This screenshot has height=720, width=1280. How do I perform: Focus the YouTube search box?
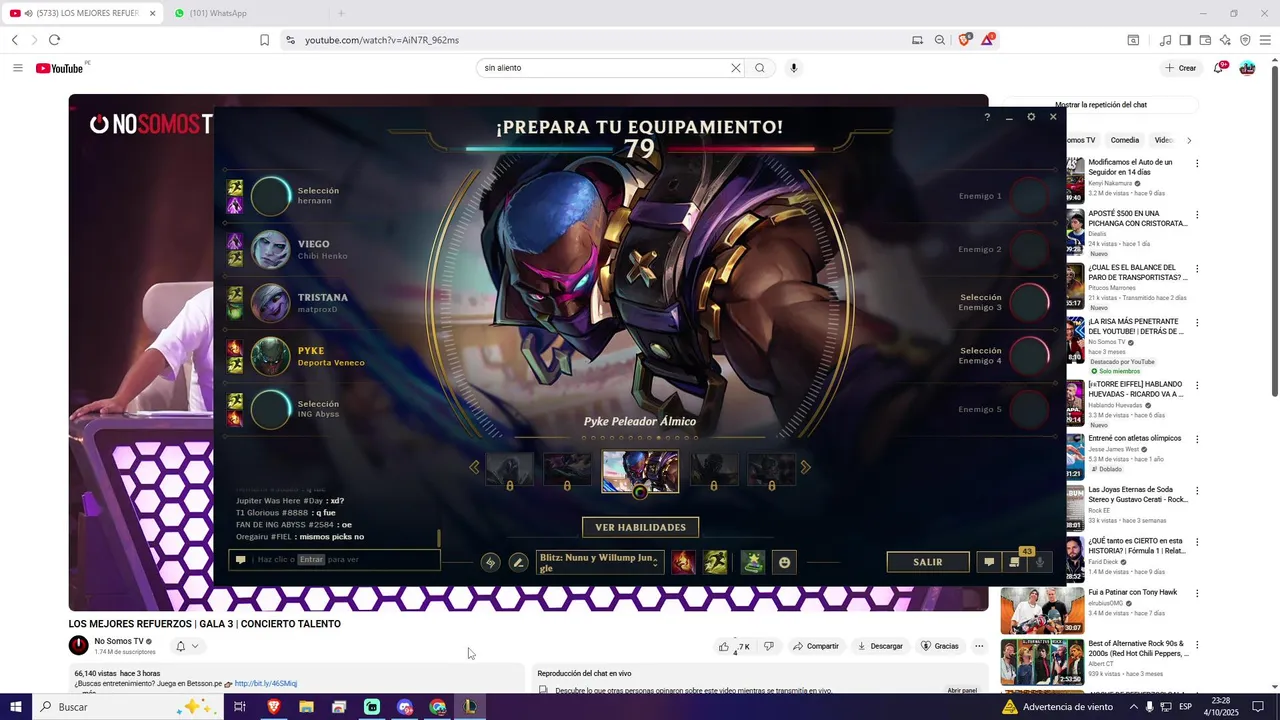click(x=605, y=68)
